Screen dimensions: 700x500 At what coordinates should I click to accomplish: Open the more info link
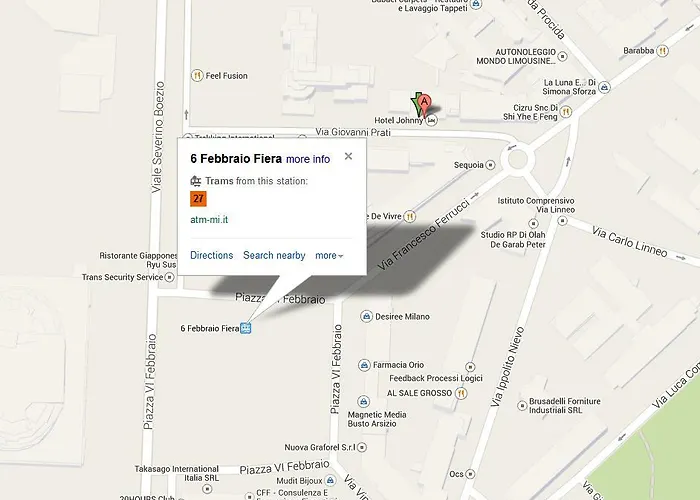click(308, 159)
